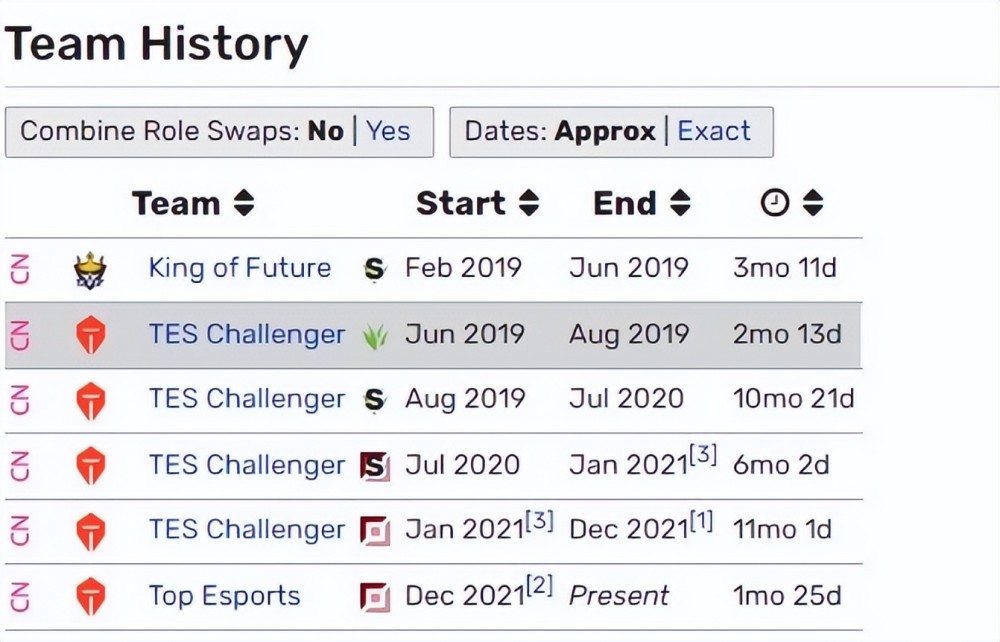
Task: Click the role icon beside Jul 2020
Action: click(x=374, y=465)
